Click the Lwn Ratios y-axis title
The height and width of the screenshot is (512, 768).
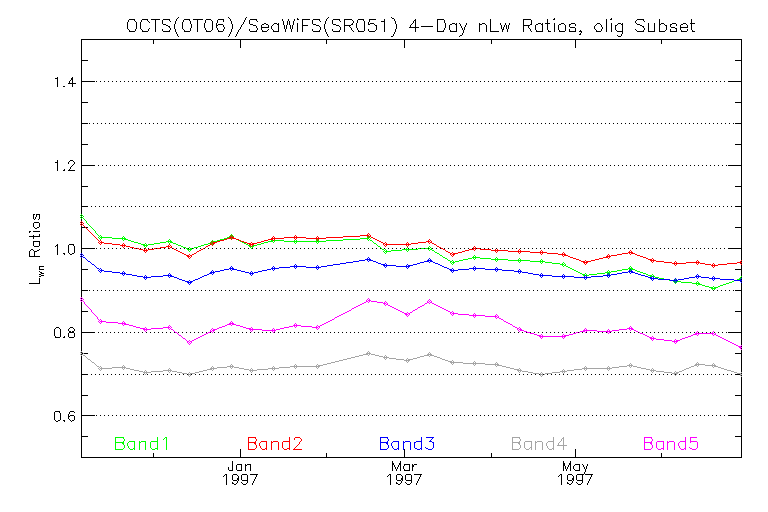tap(35, 248)
